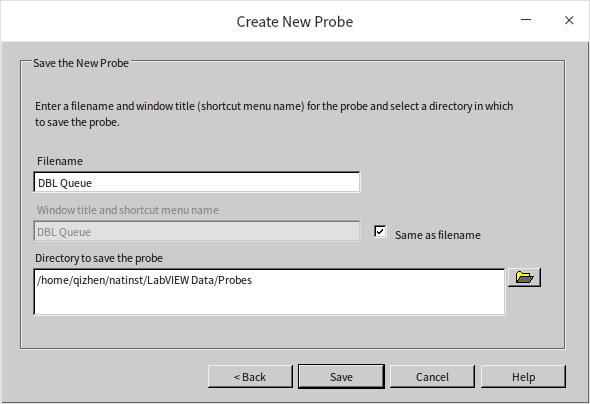Click the instruction text about entering a filename
Image resolution: width=590 pixels, height=404 pixels.
click(x=274, y=114)
